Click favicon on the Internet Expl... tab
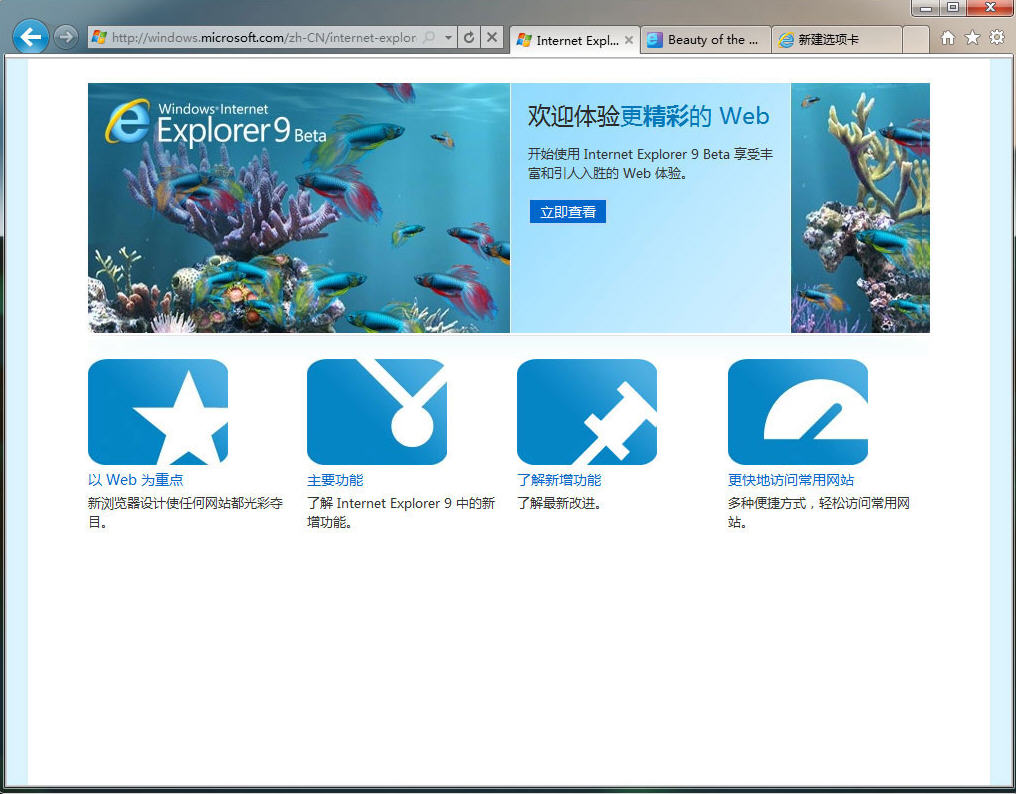This screenshot has width=1016, height=794. tap(524, 40)
